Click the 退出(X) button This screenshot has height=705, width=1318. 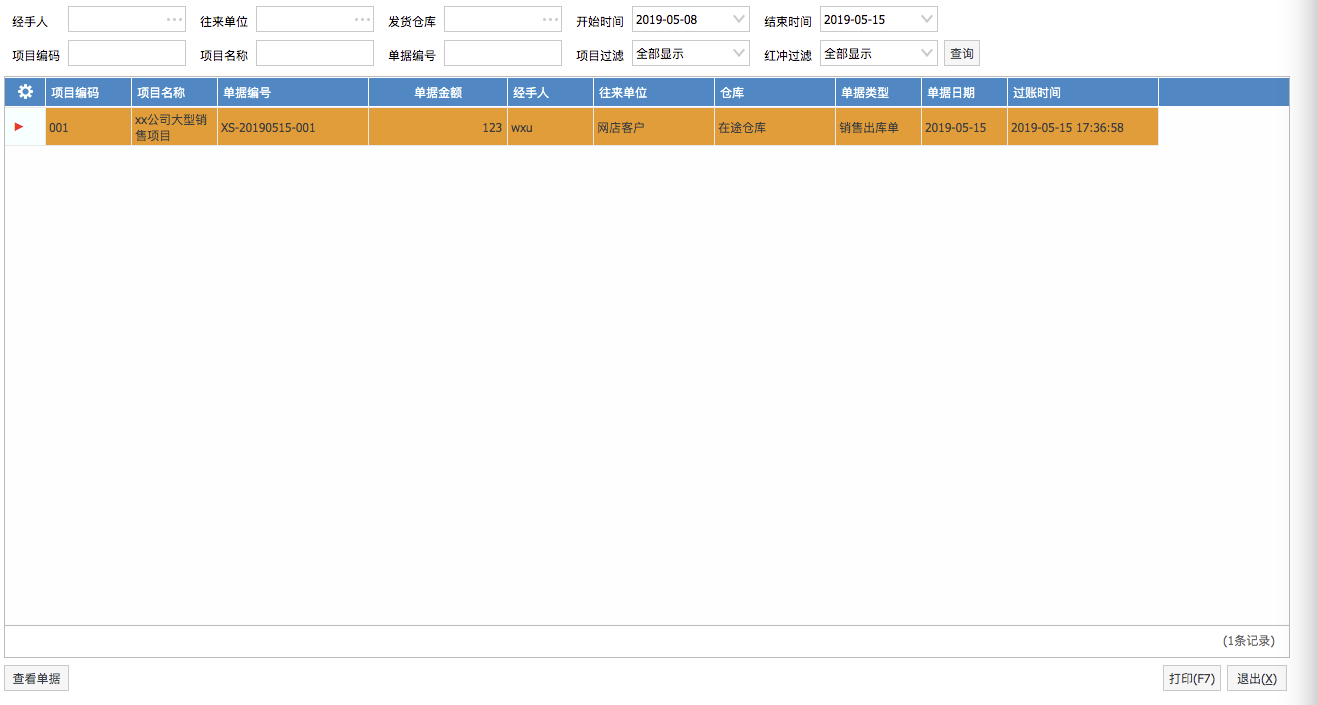pyautogui.click(x=1257, y=679)
